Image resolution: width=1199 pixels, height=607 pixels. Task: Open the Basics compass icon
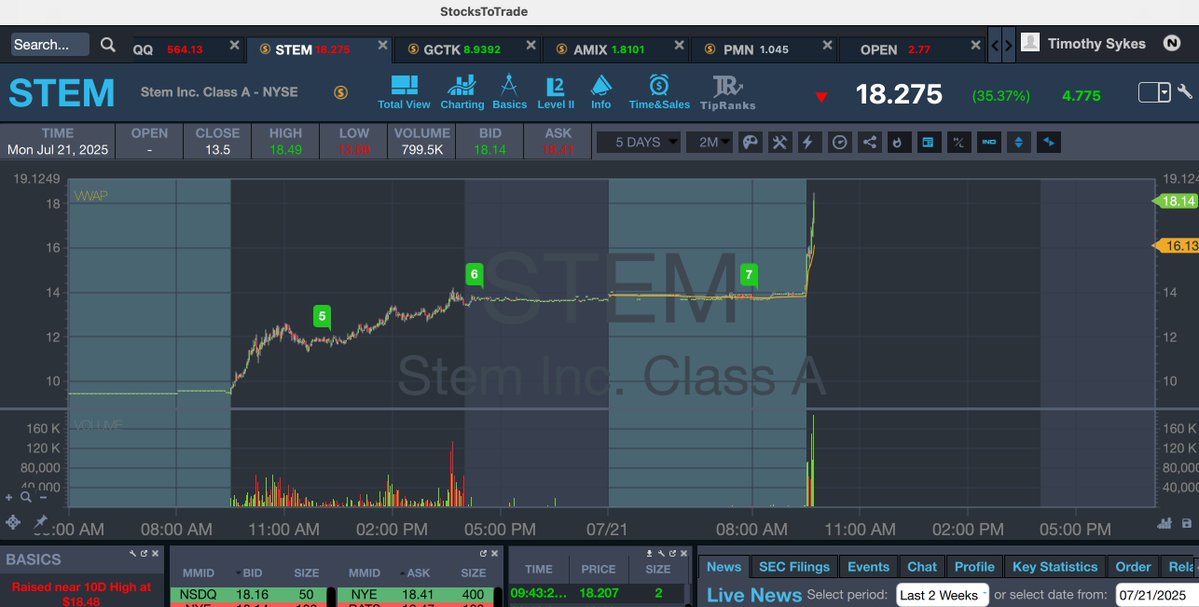click(509, 93)
